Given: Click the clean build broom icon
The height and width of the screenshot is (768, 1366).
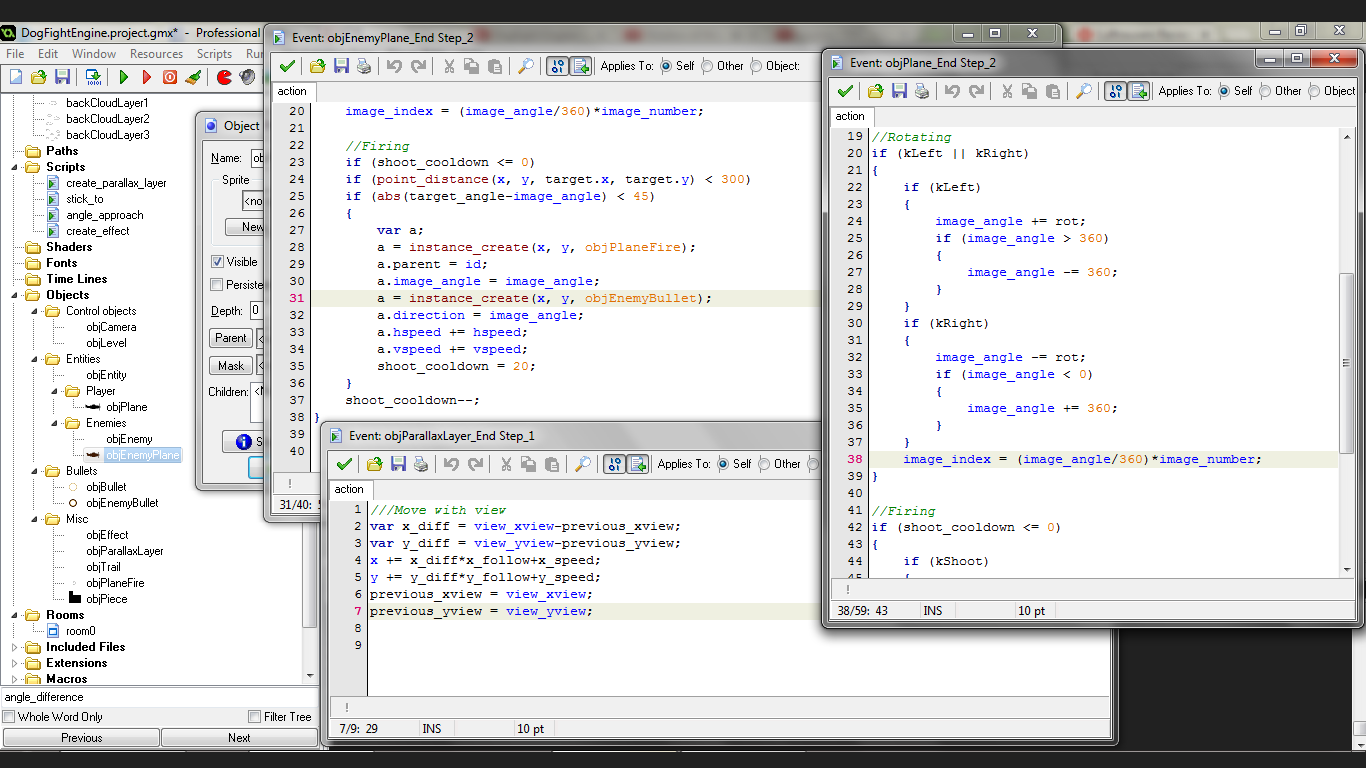Looking at the screenshot, I should click(194, 77).
